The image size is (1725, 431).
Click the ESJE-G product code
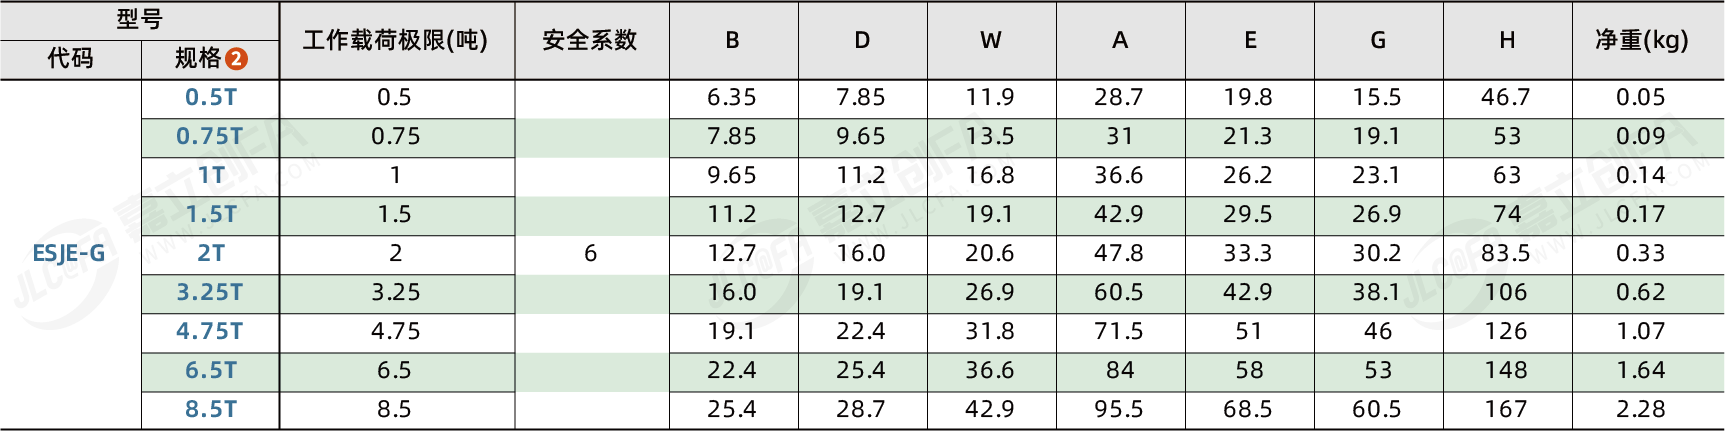[69, 254]
